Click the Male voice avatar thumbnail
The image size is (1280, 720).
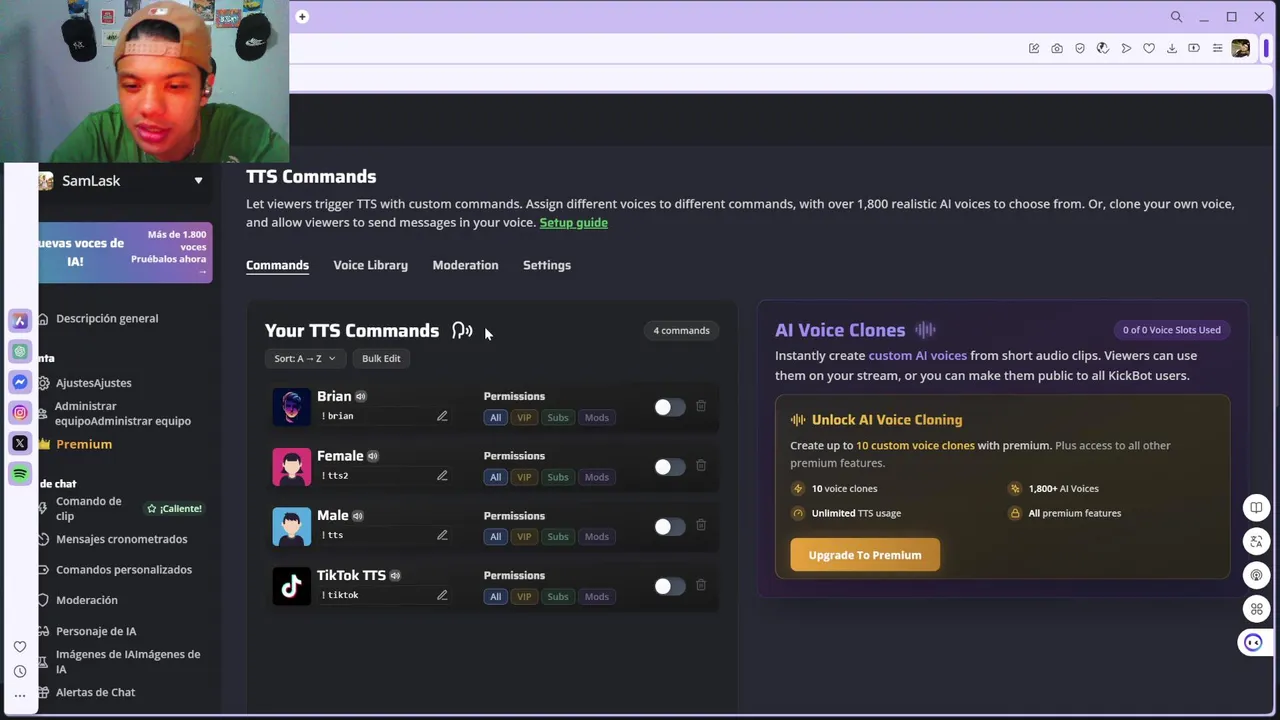pos(292,526)
